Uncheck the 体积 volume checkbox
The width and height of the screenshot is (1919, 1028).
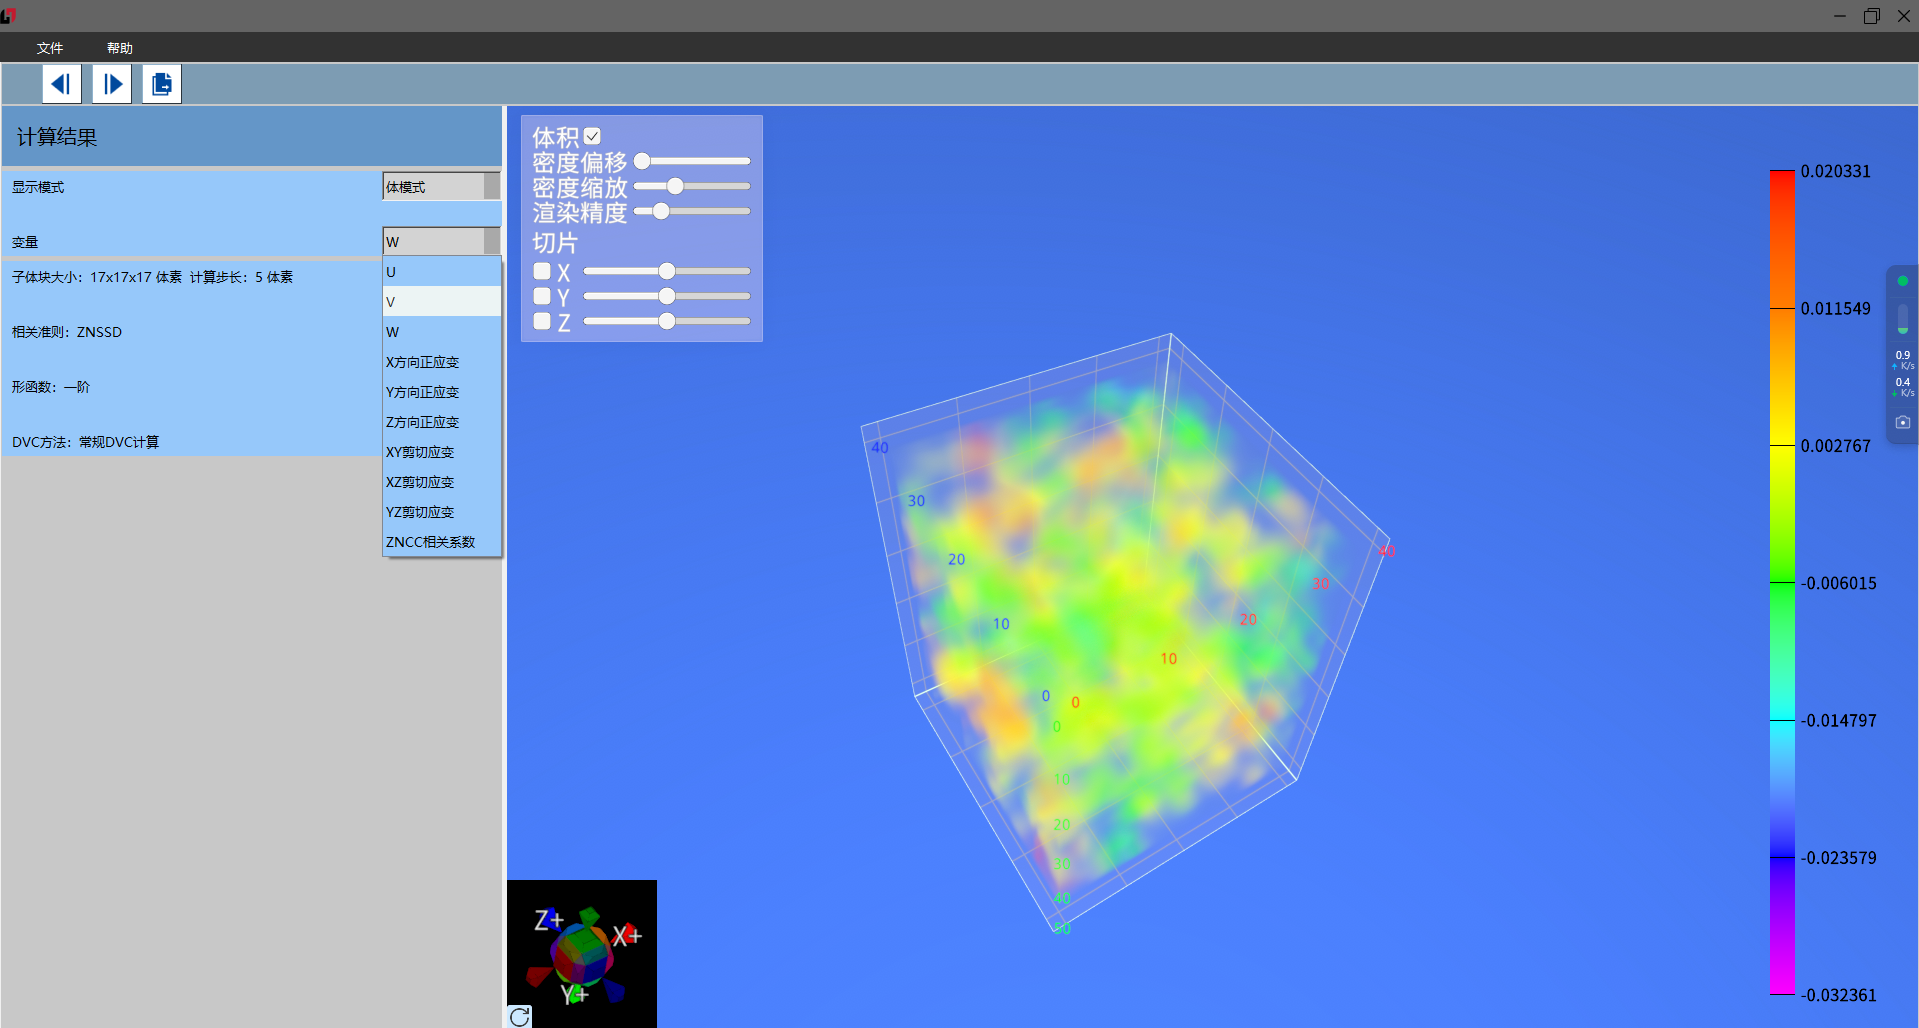tap(593, 136)
